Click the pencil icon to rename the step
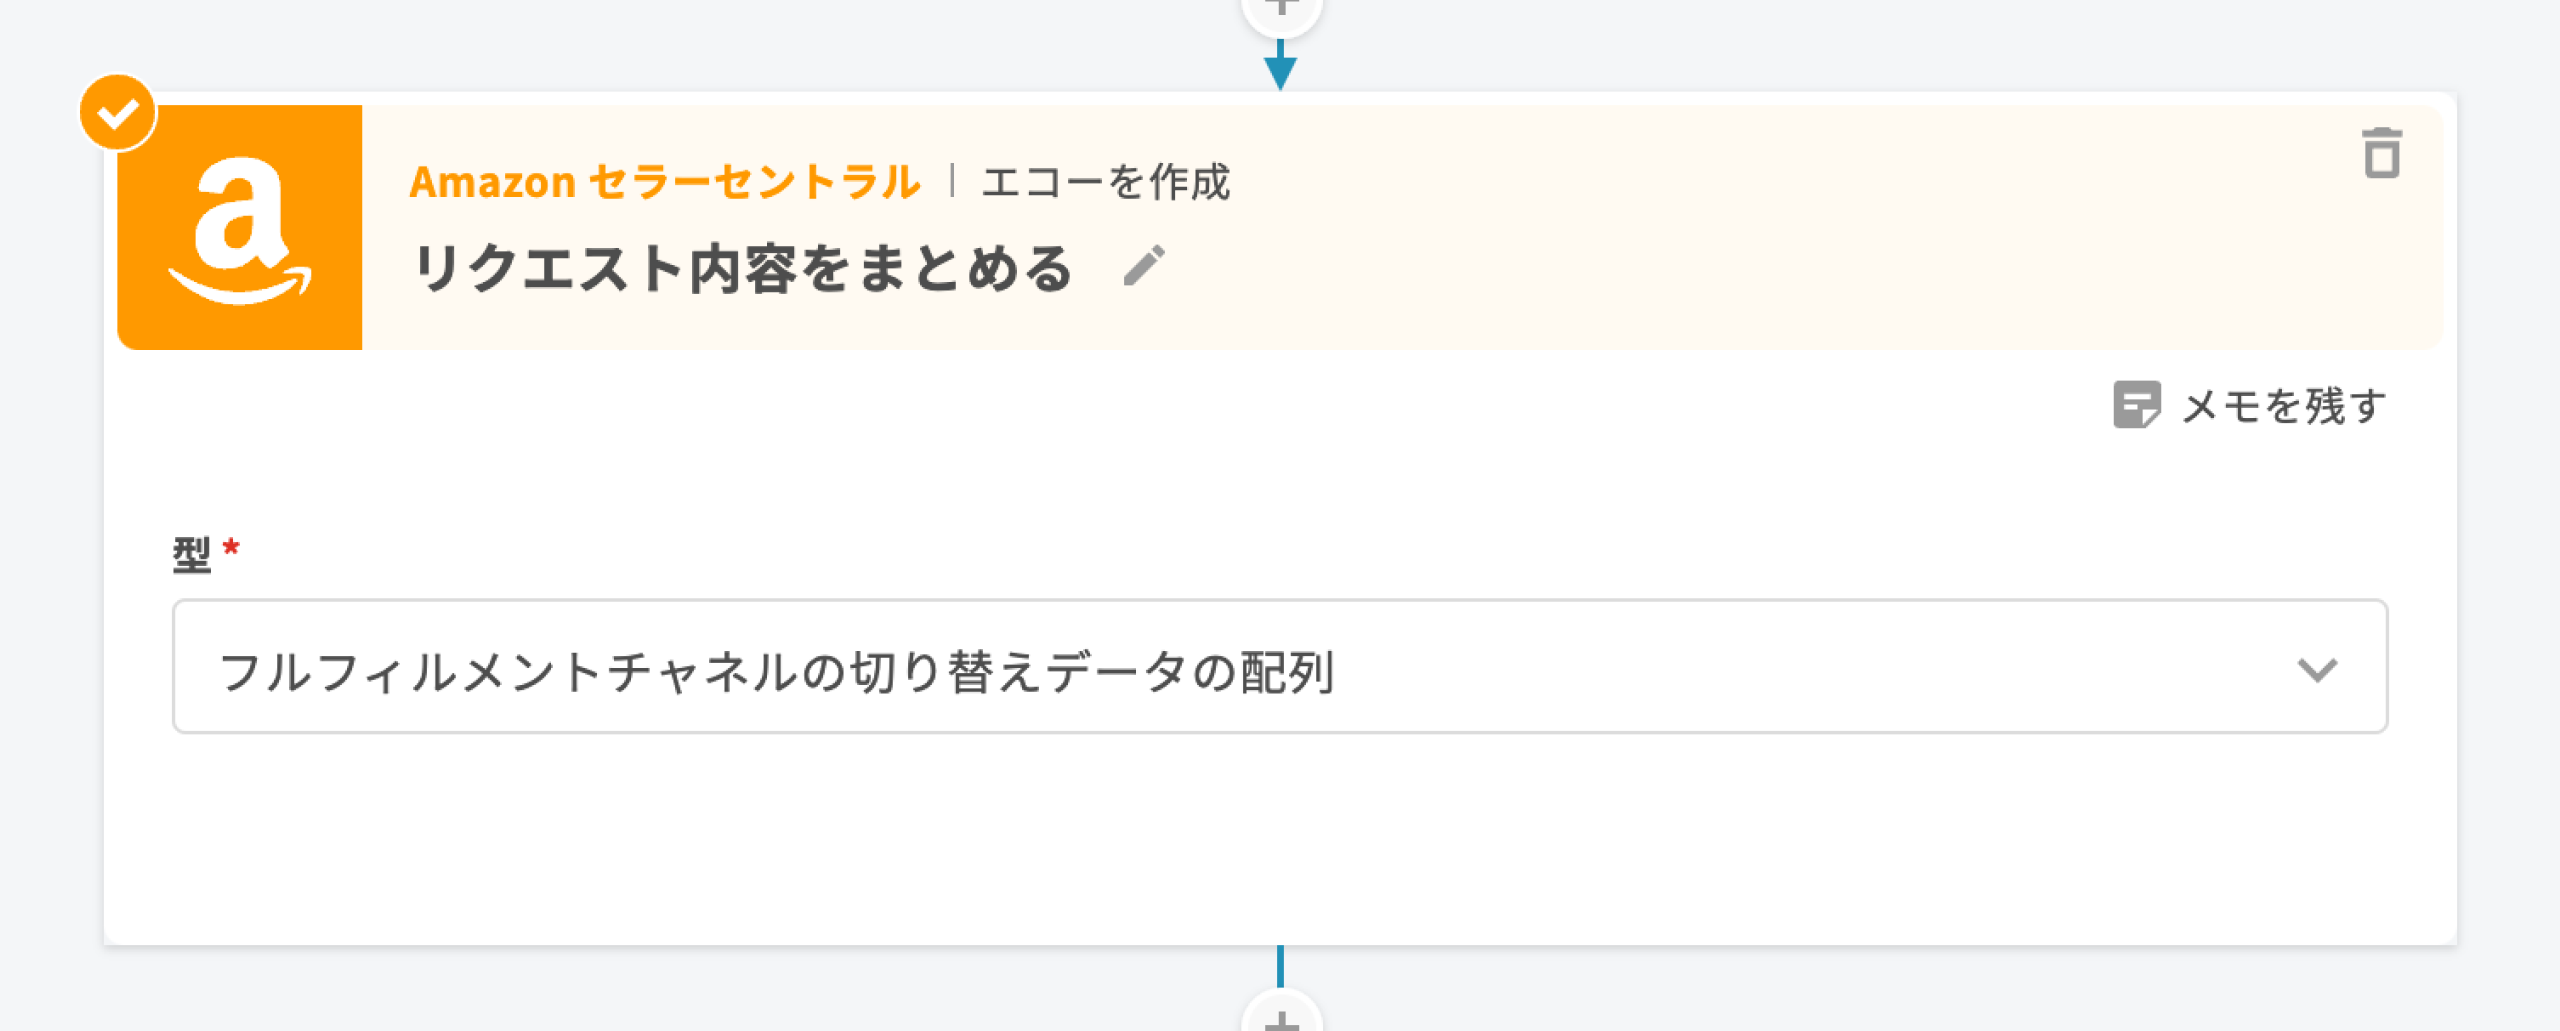 pyautogui.click(x=1144, y=267)
